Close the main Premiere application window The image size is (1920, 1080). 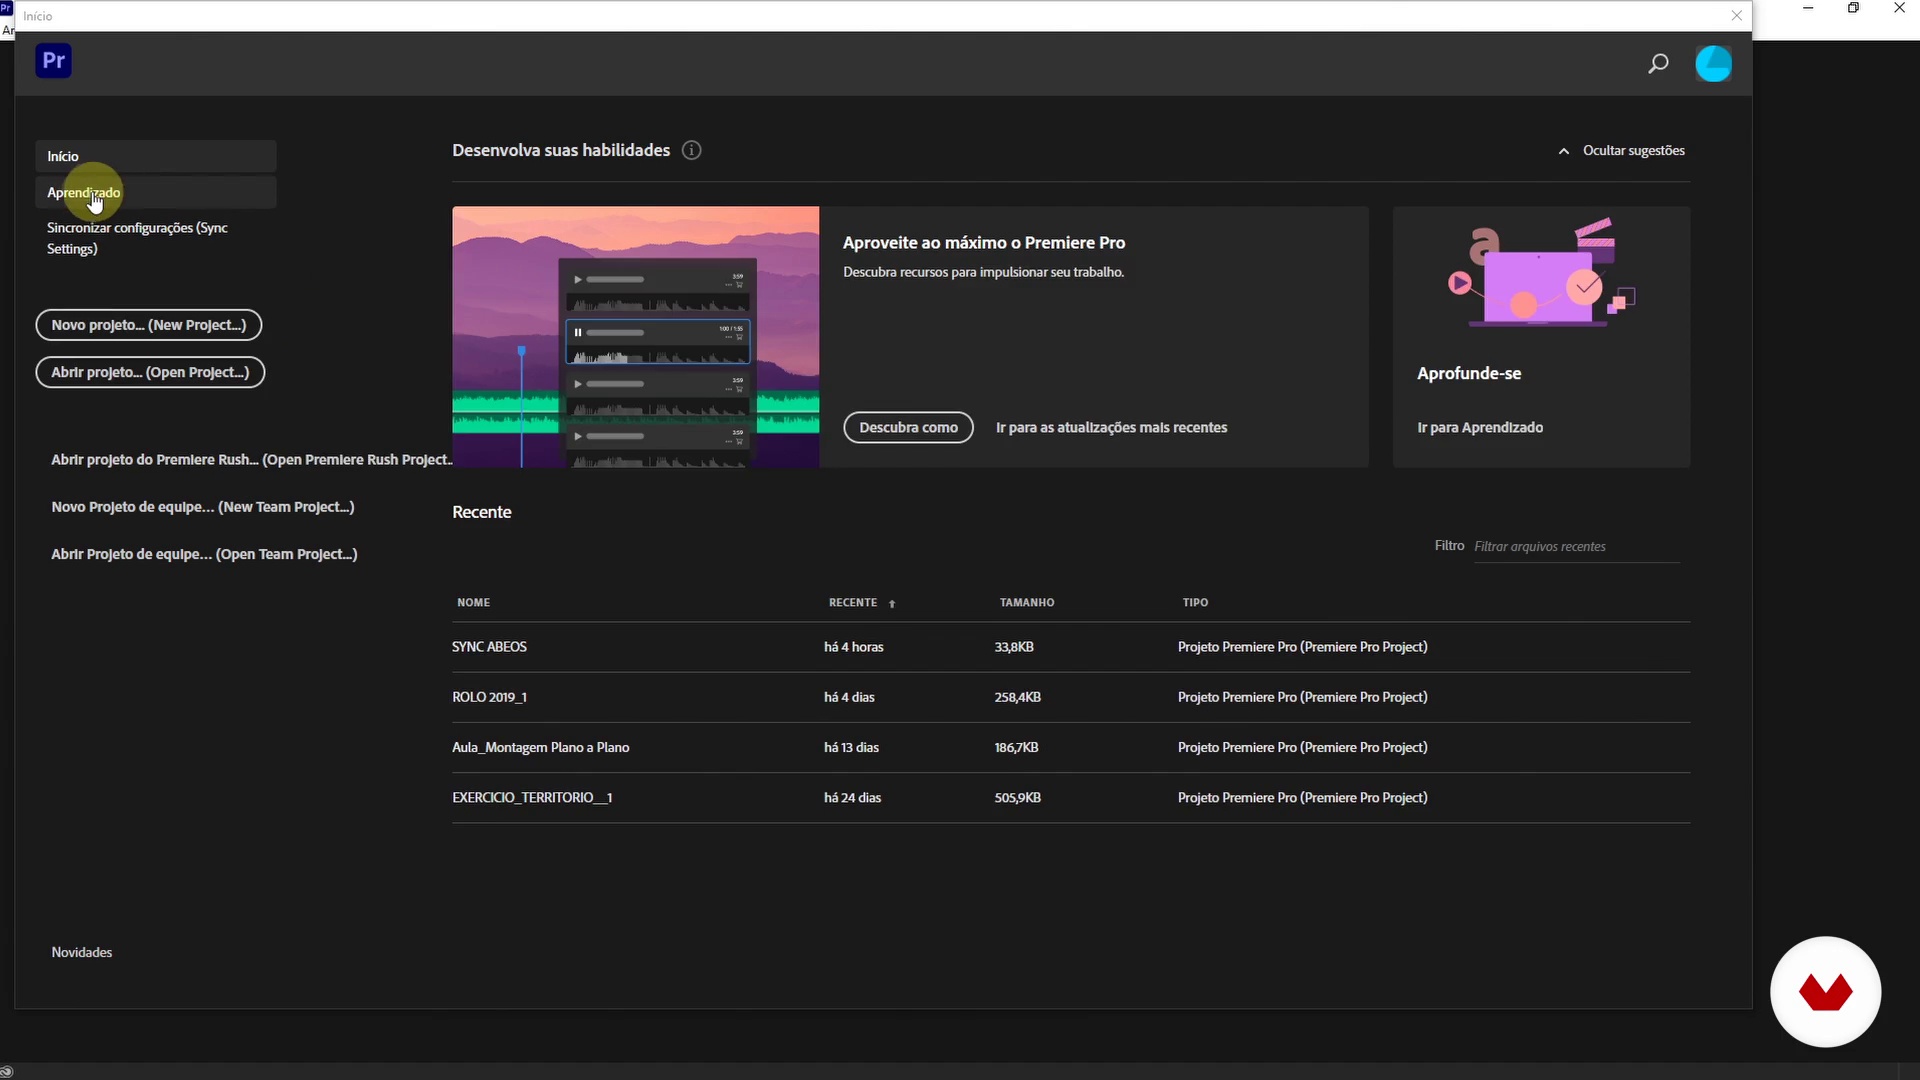click(1899, 8)
